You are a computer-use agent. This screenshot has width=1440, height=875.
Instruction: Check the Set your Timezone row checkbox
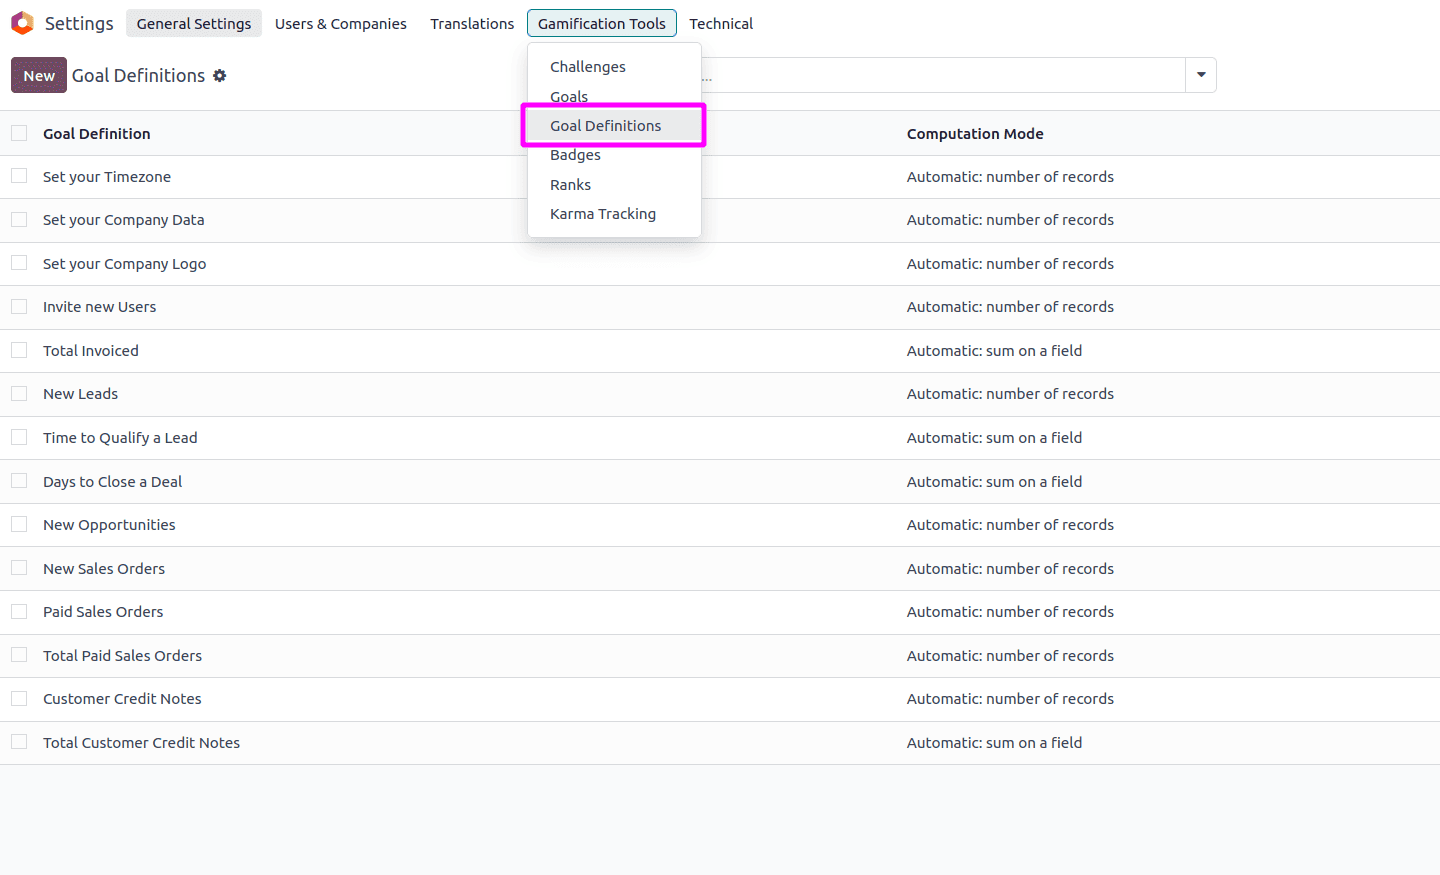[x=18, y=176]
